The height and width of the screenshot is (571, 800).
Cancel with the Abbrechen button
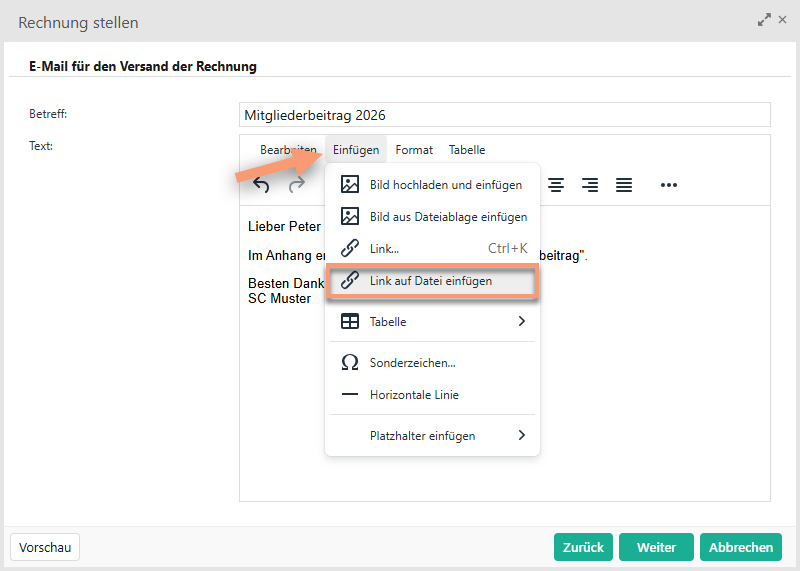click(x=741, y=547)
